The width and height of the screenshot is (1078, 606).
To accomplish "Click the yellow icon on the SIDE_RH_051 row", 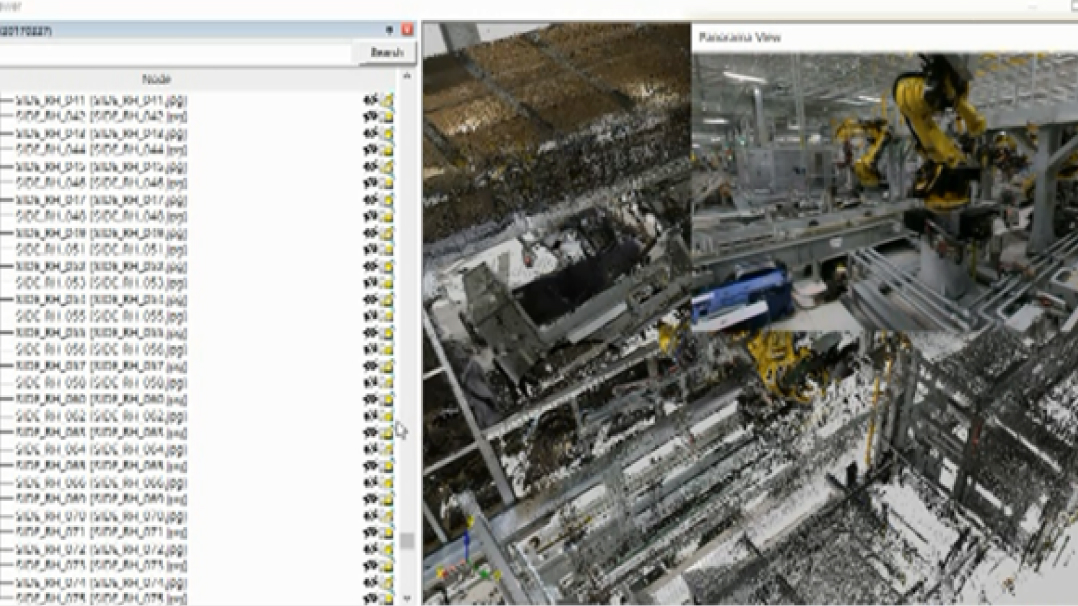I will (386, 249).
